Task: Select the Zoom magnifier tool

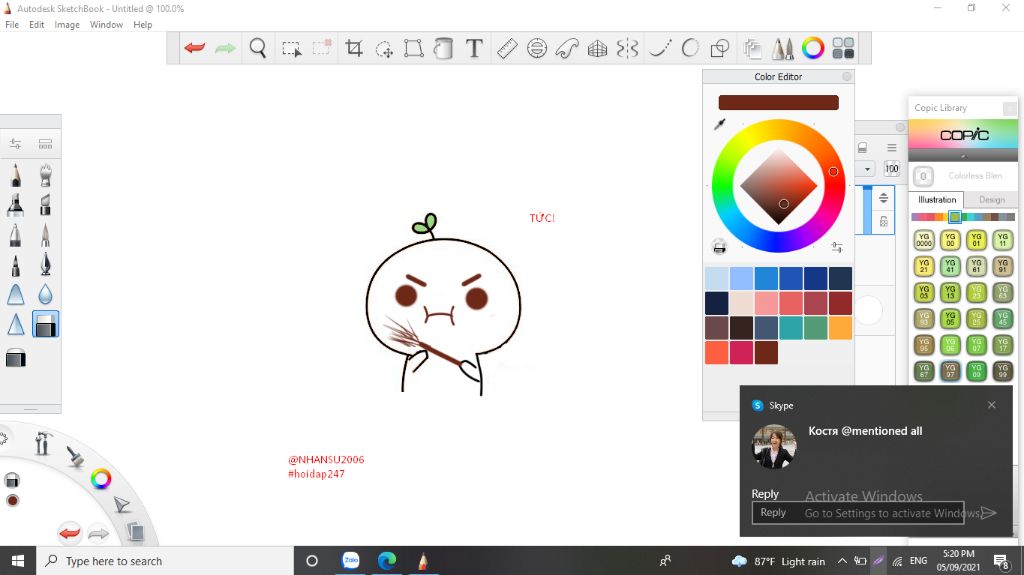Action: (x=258, y=48)
